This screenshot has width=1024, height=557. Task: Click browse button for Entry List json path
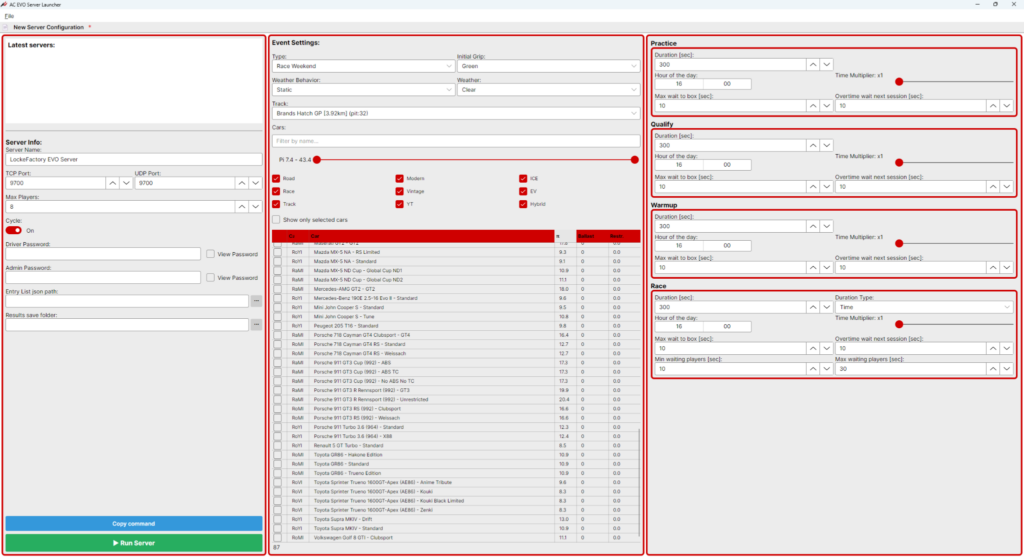(256, 301)
